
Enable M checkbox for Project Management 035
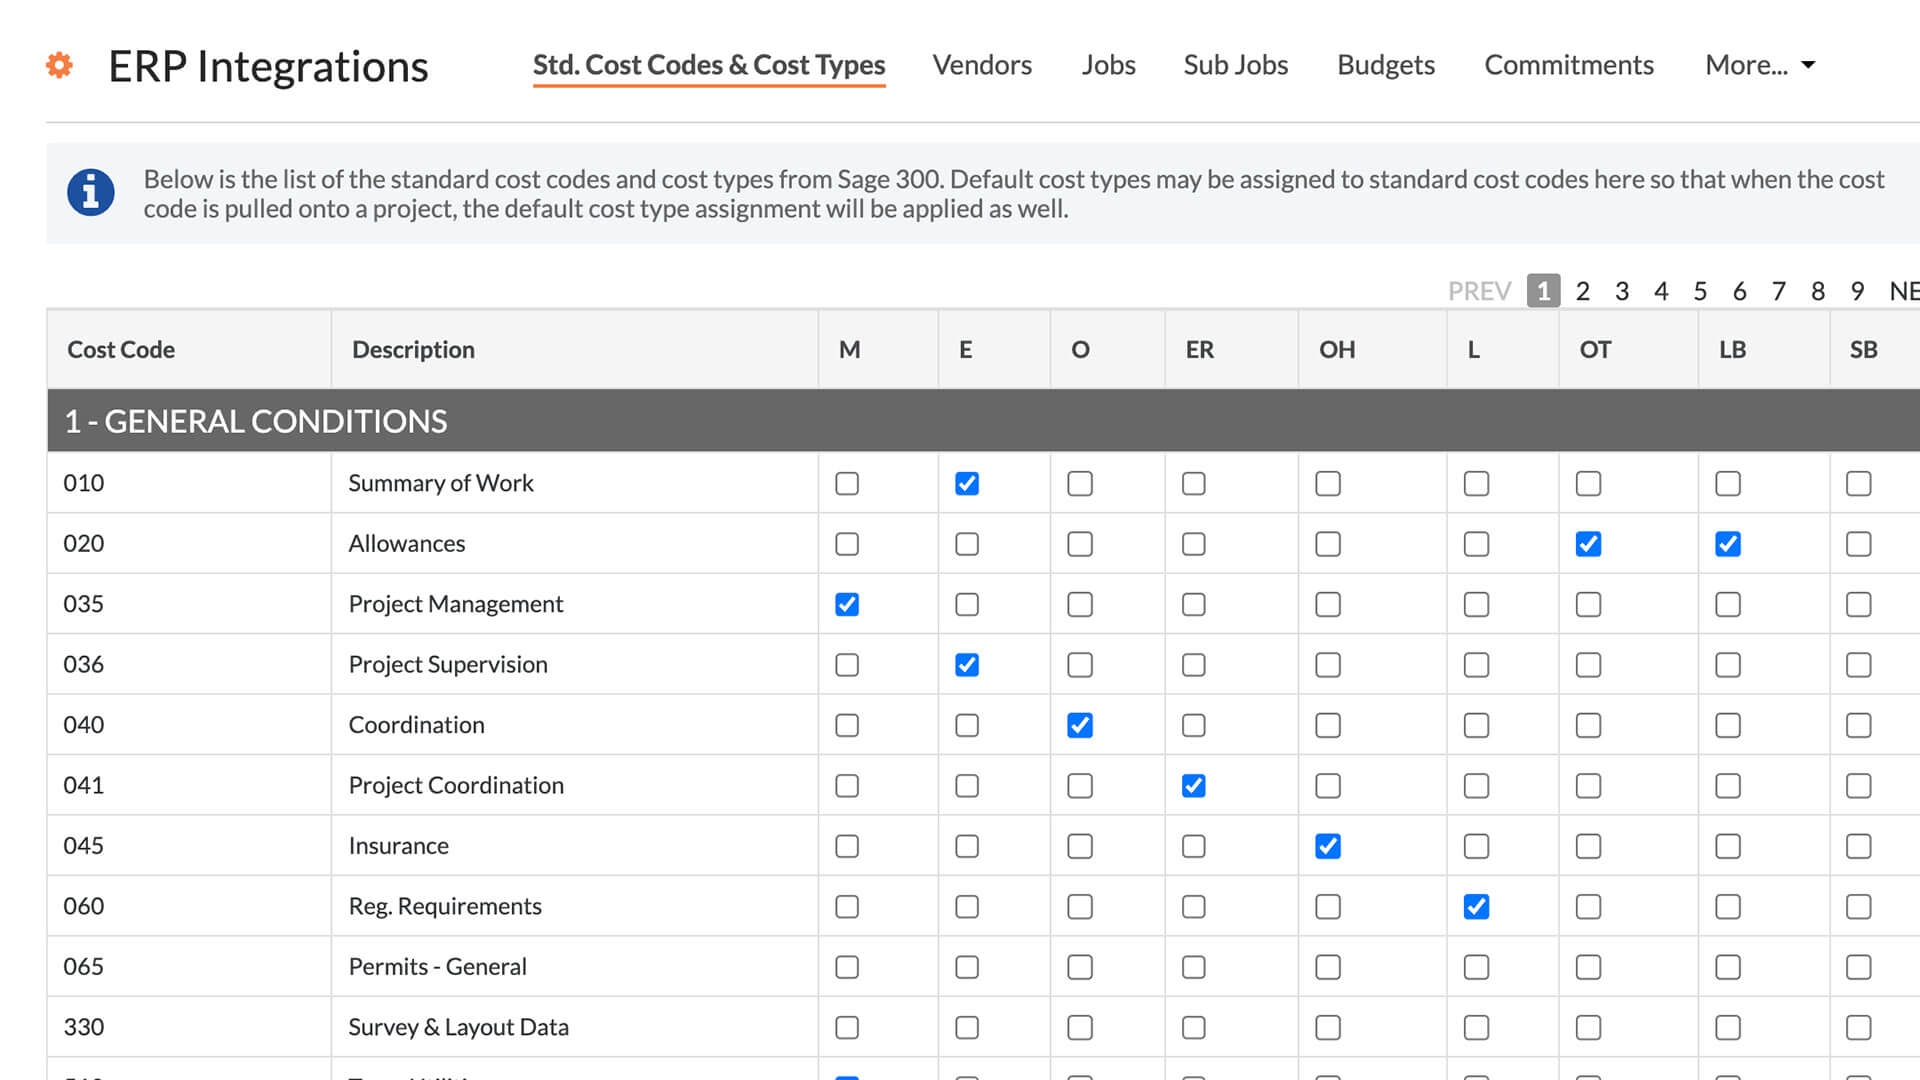[847, 604]
